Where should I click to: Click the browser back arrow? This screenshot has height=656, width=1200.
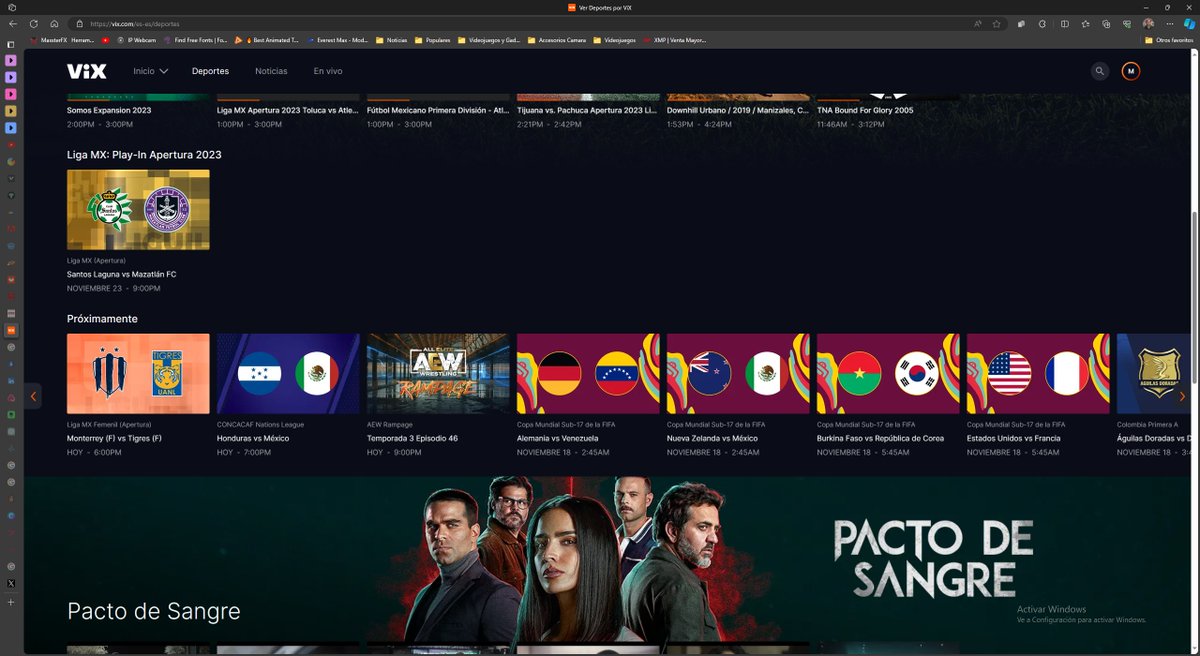coord(13,23)
